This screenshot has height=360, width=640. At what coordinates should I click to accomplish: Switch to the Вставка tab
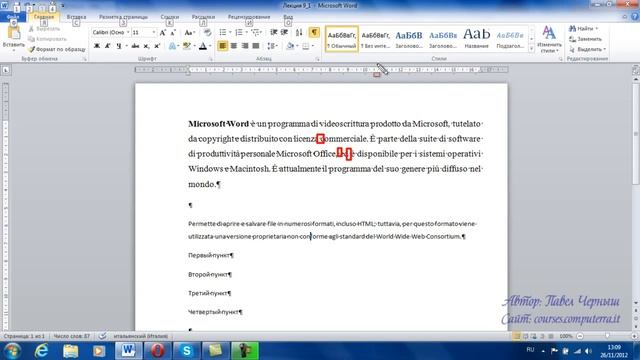76,17
